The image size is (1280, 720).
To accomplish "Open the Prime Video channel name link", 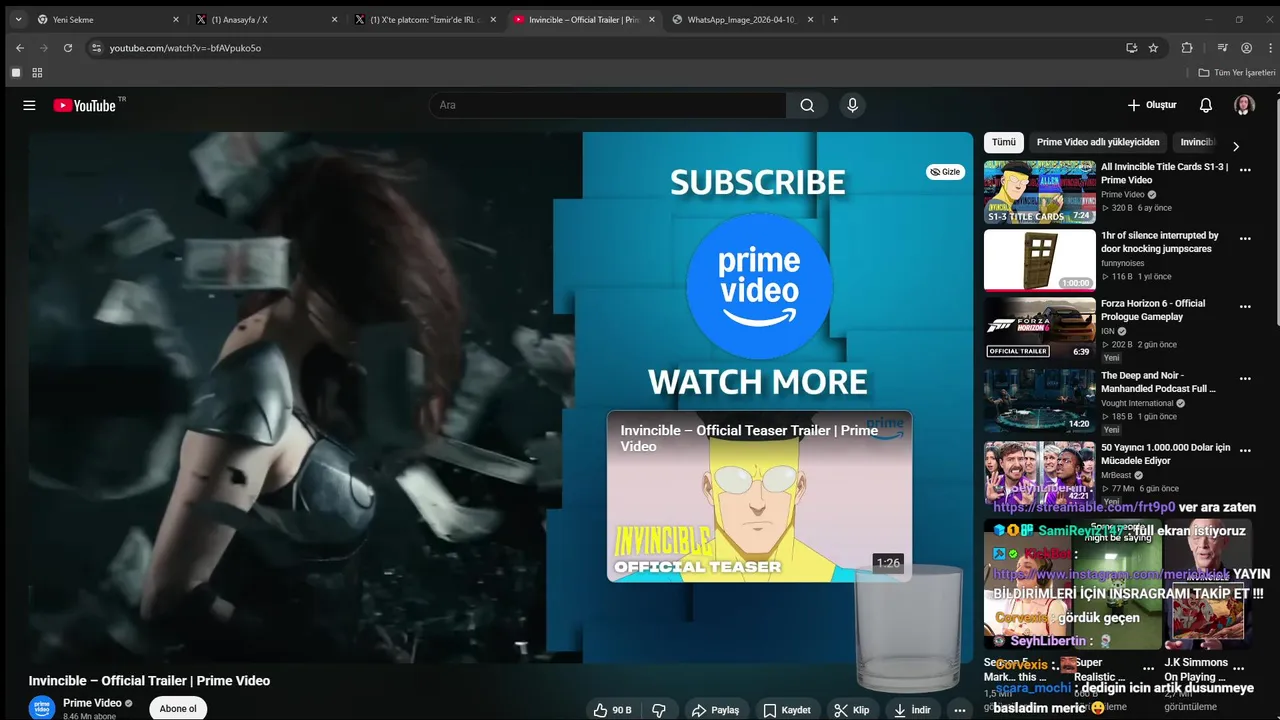I will [92, 703].
